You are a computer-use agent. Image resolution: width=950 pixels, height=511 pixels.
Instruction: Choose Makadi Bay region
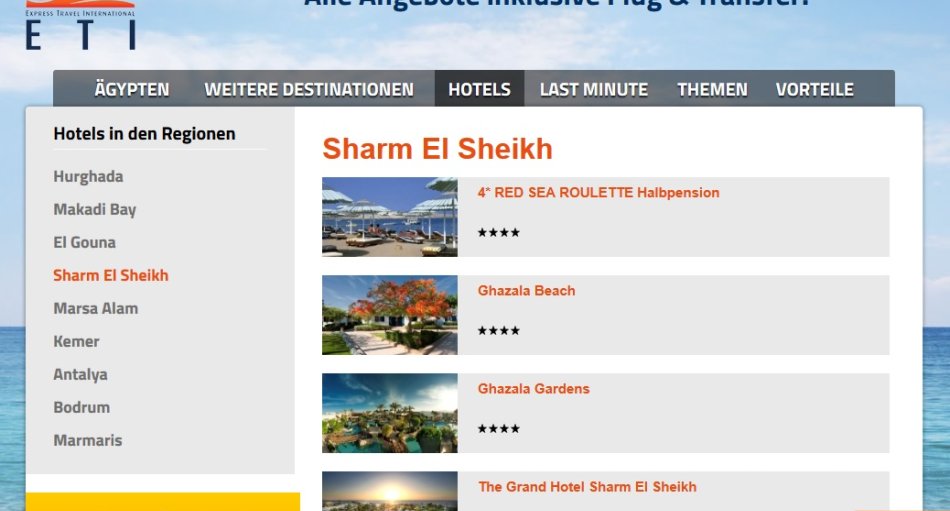[95, 210]
